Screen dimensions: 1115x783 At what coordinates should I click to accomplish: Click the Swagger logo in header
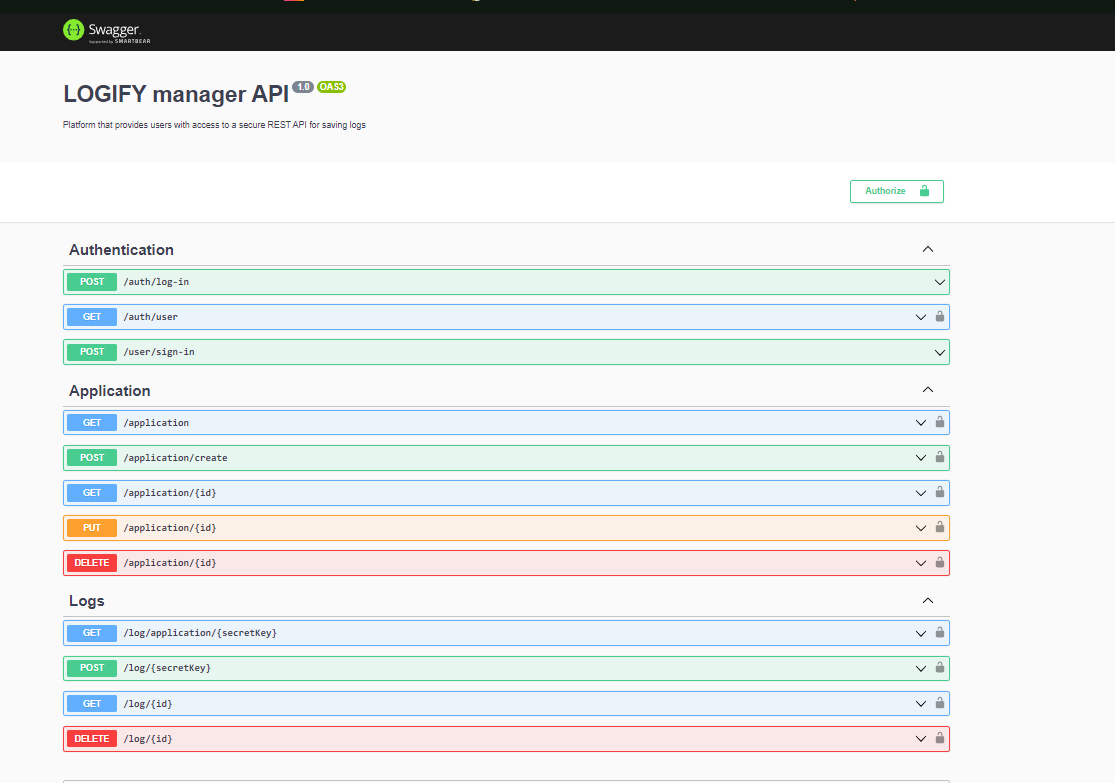107,31
